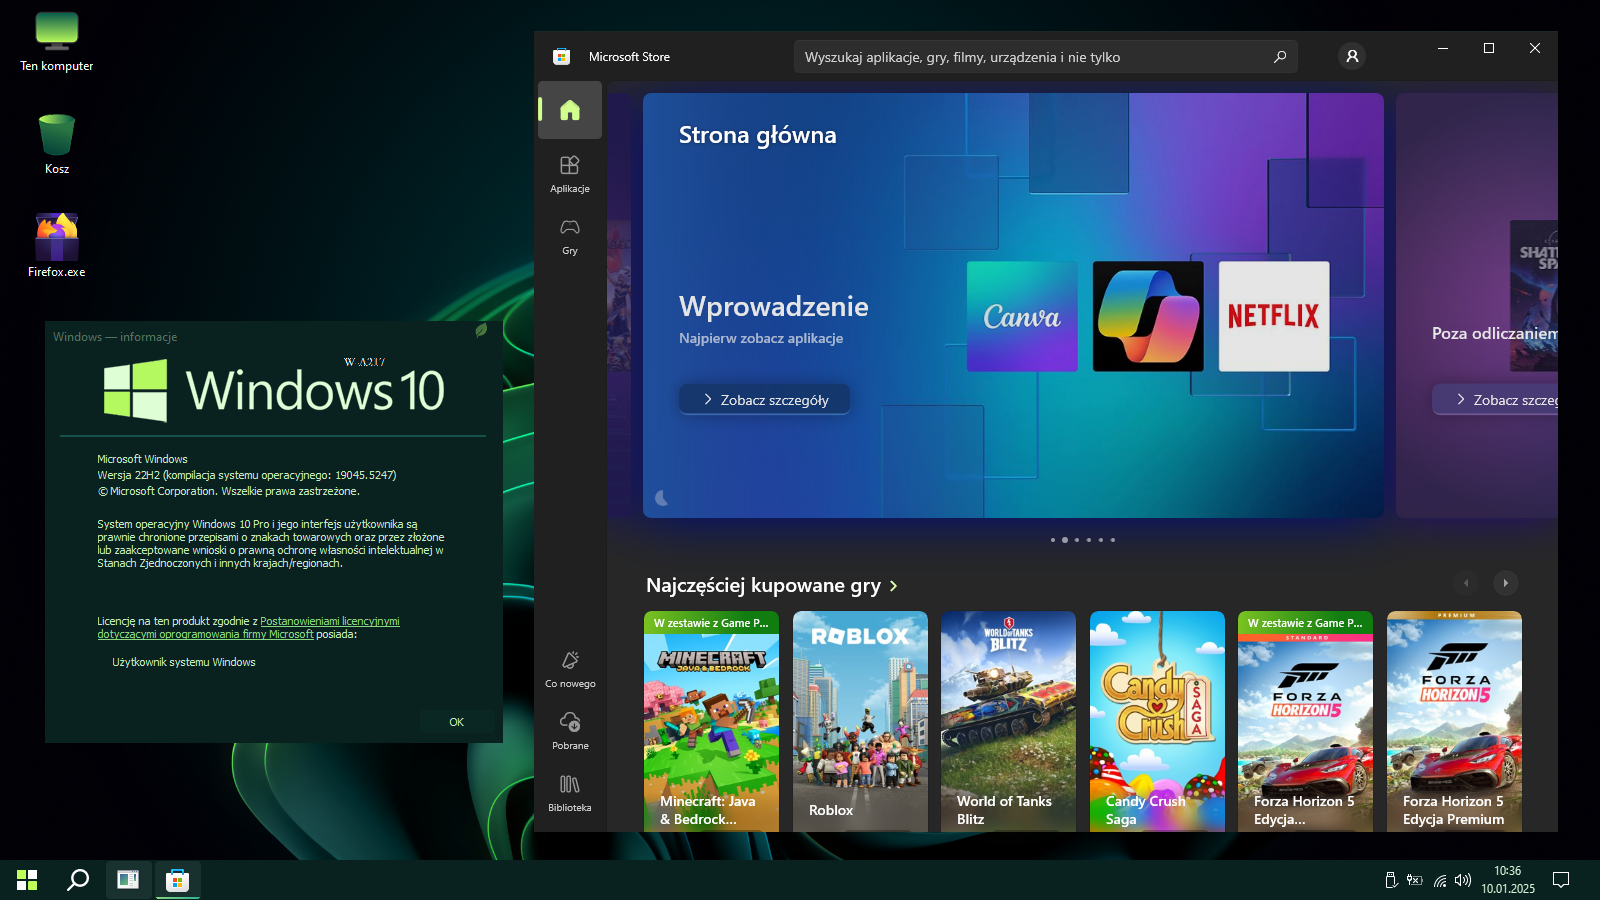Open Pobrane downloads section
This screenshot has height=900, width=1600.
click(570, 730)
